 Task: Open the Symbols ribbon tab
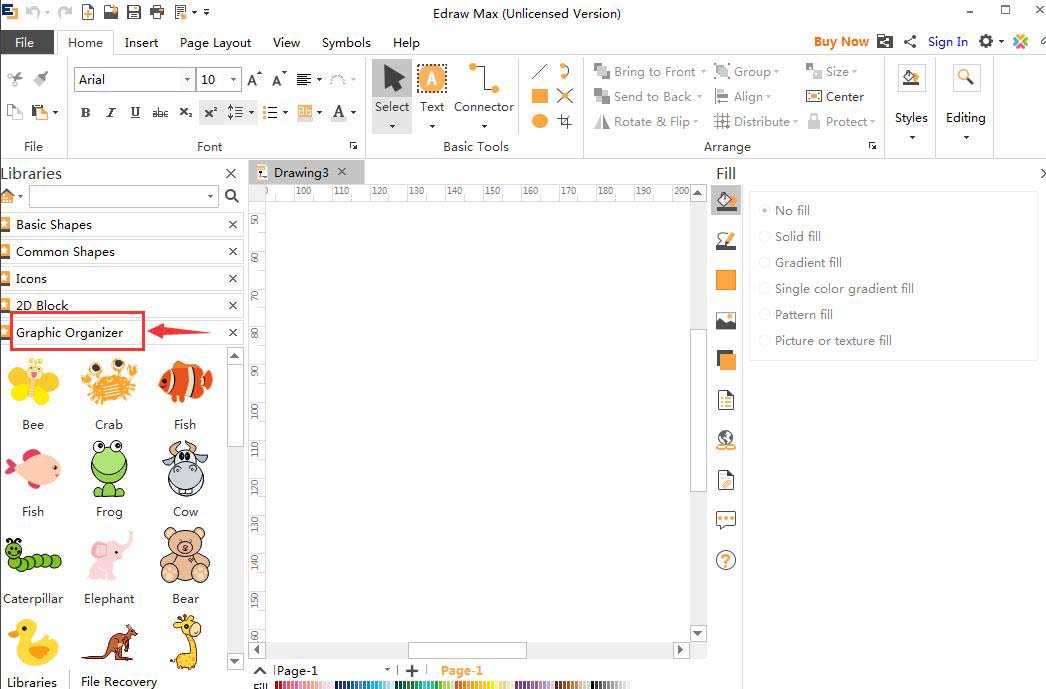tap(346, 42)
